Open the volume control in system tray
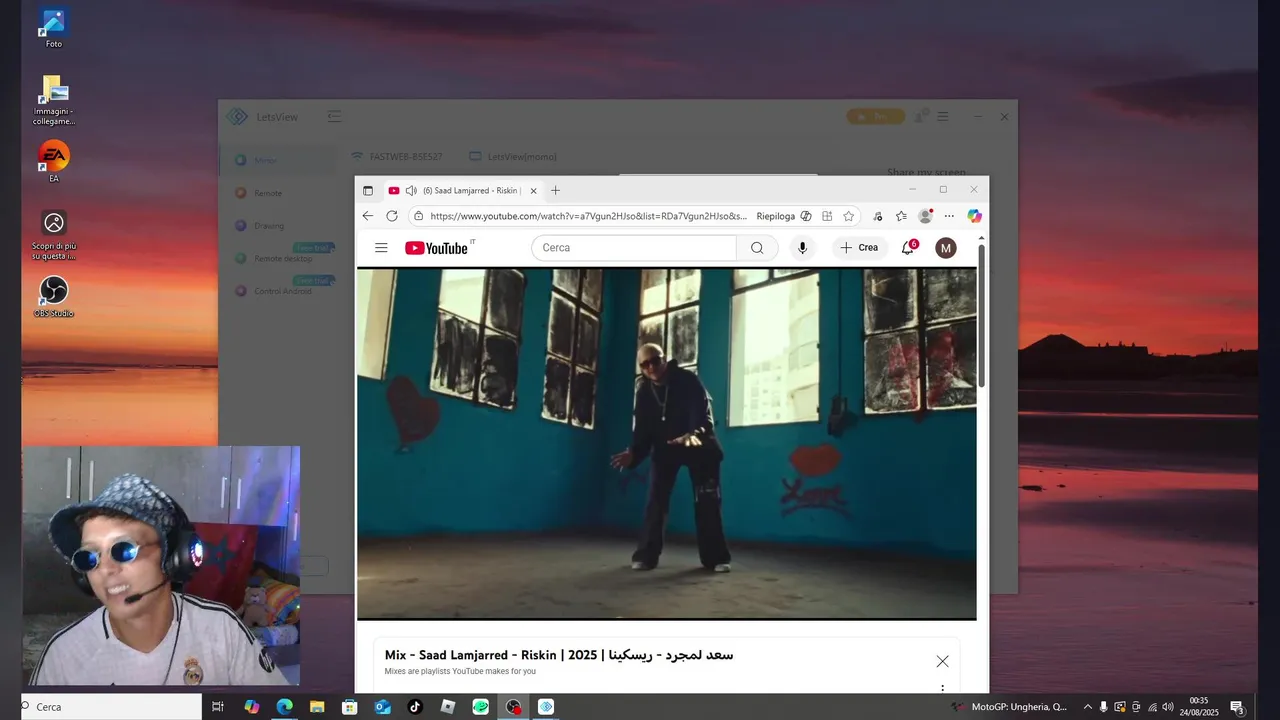1280x720 pixels. 1168,707
